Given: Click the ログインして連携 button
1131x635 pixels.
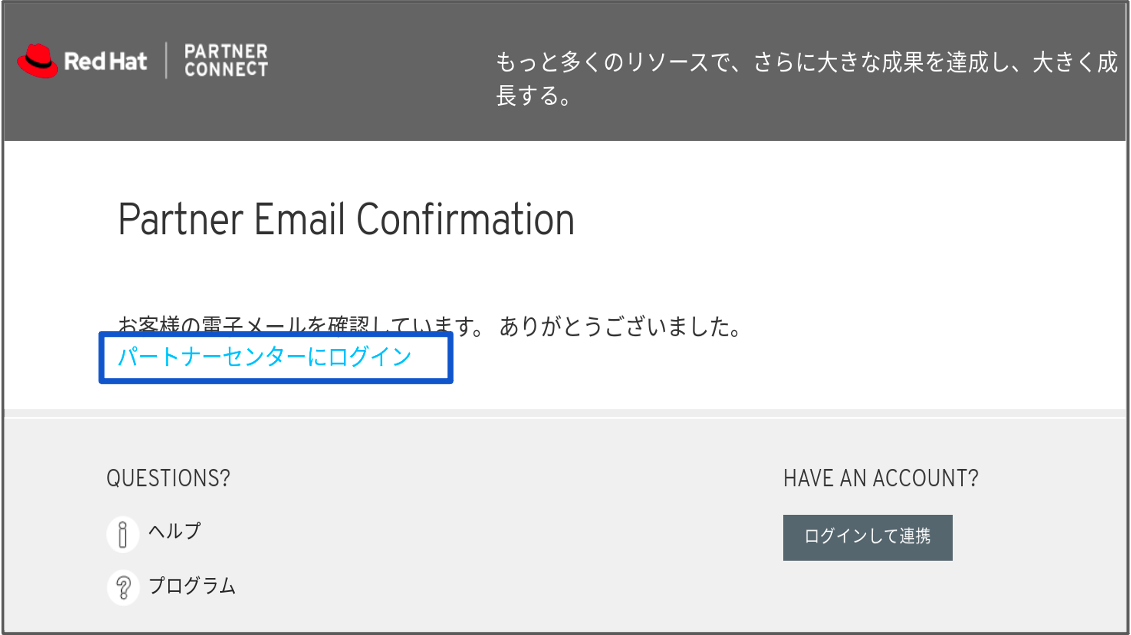Looking at the screenshot, I should pos(868,538).
